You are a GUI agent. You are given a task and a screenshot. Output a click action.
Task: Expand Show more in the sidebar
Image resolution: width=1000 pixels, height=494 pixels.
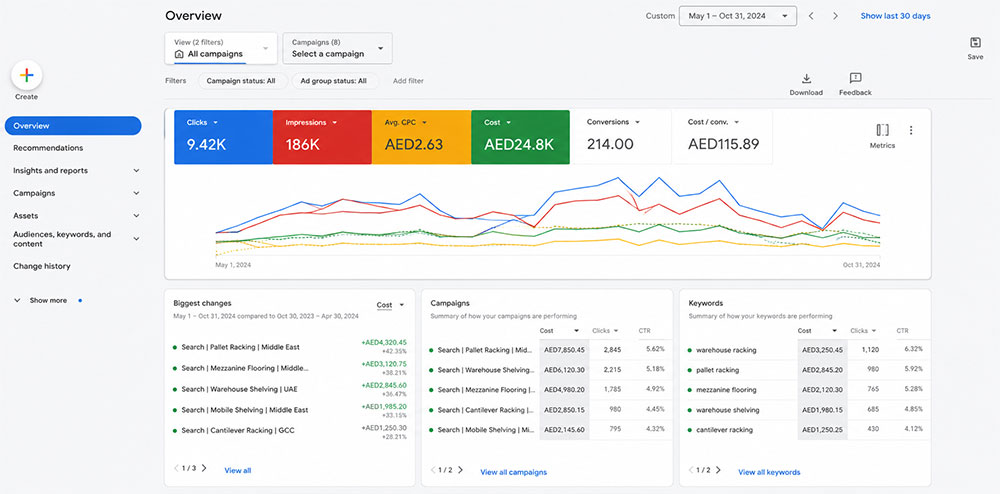pyautogui.click(x=48, y=300)
